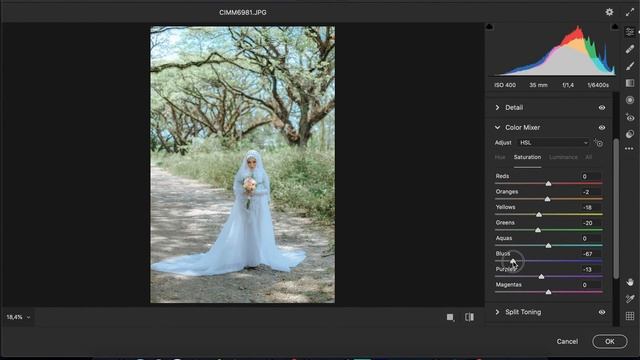Click the Magentas value input field
Image resolution: width=640 pixels, height=360 pixels.
[x=591, y=285]
